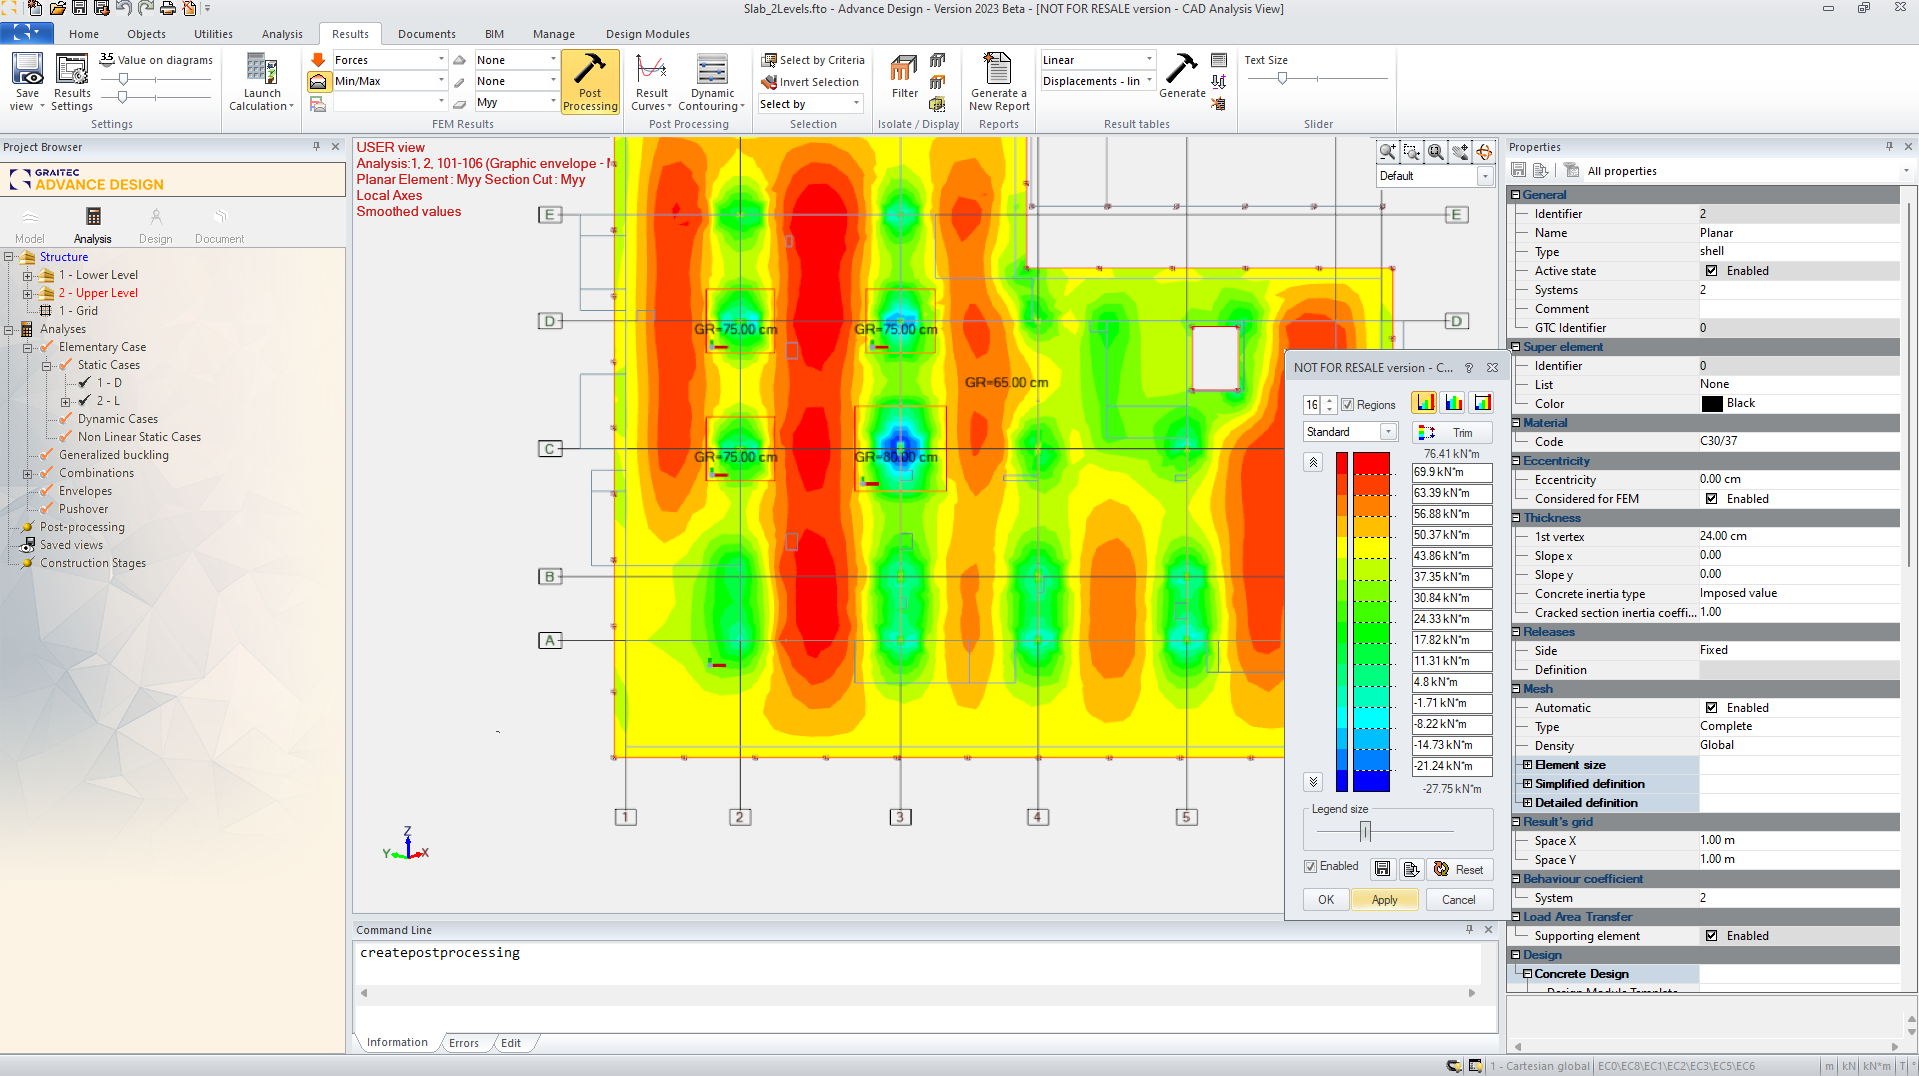Image resolution: width=1919 pixels, height=1076 pixels.
Task: Click the zoom window icon in view toolbar
Action: coord(1412,152)
